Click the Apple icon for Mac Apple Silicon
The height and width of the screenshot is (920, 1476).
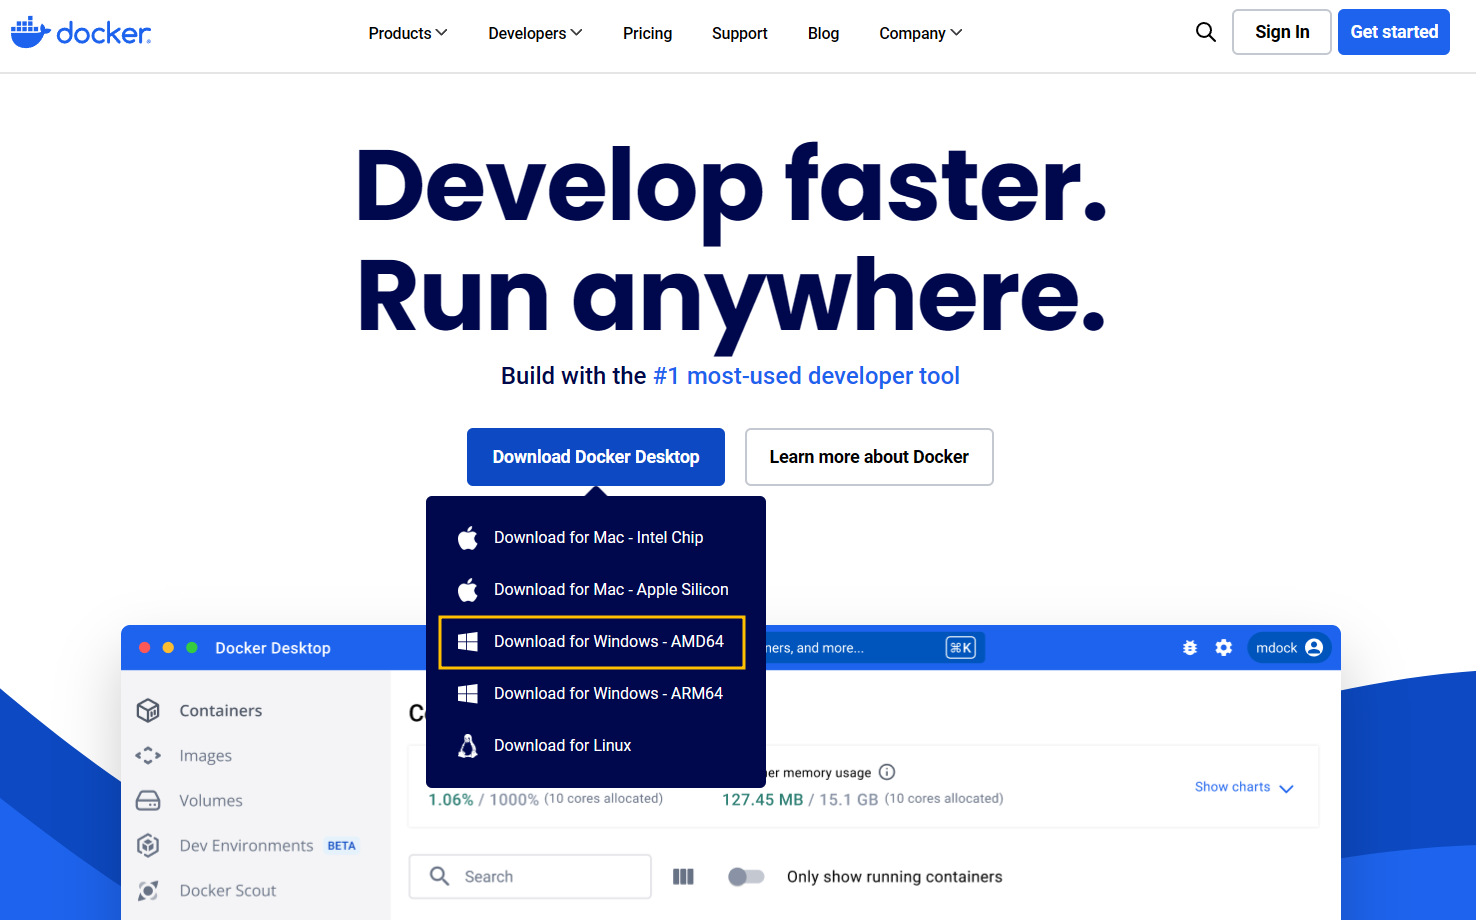tap(467, 590)
